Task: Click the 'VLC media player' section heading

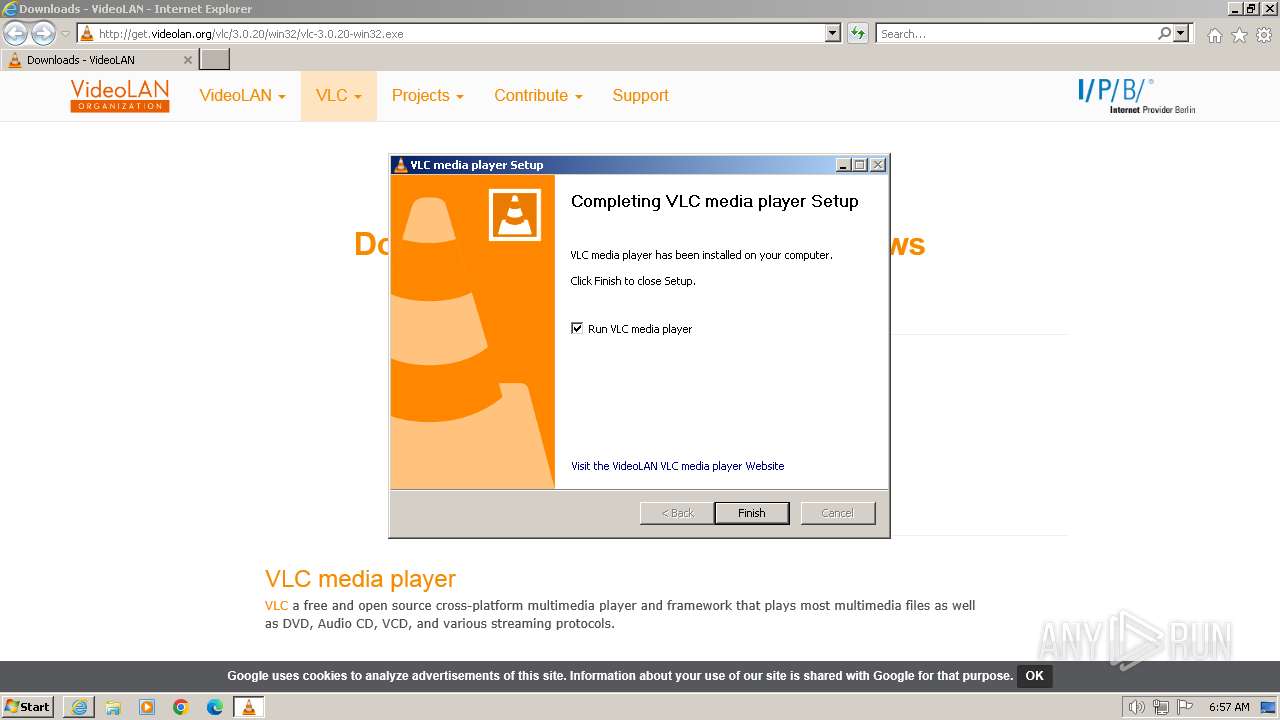Action: pyautogui.click(x=360, y=579)
